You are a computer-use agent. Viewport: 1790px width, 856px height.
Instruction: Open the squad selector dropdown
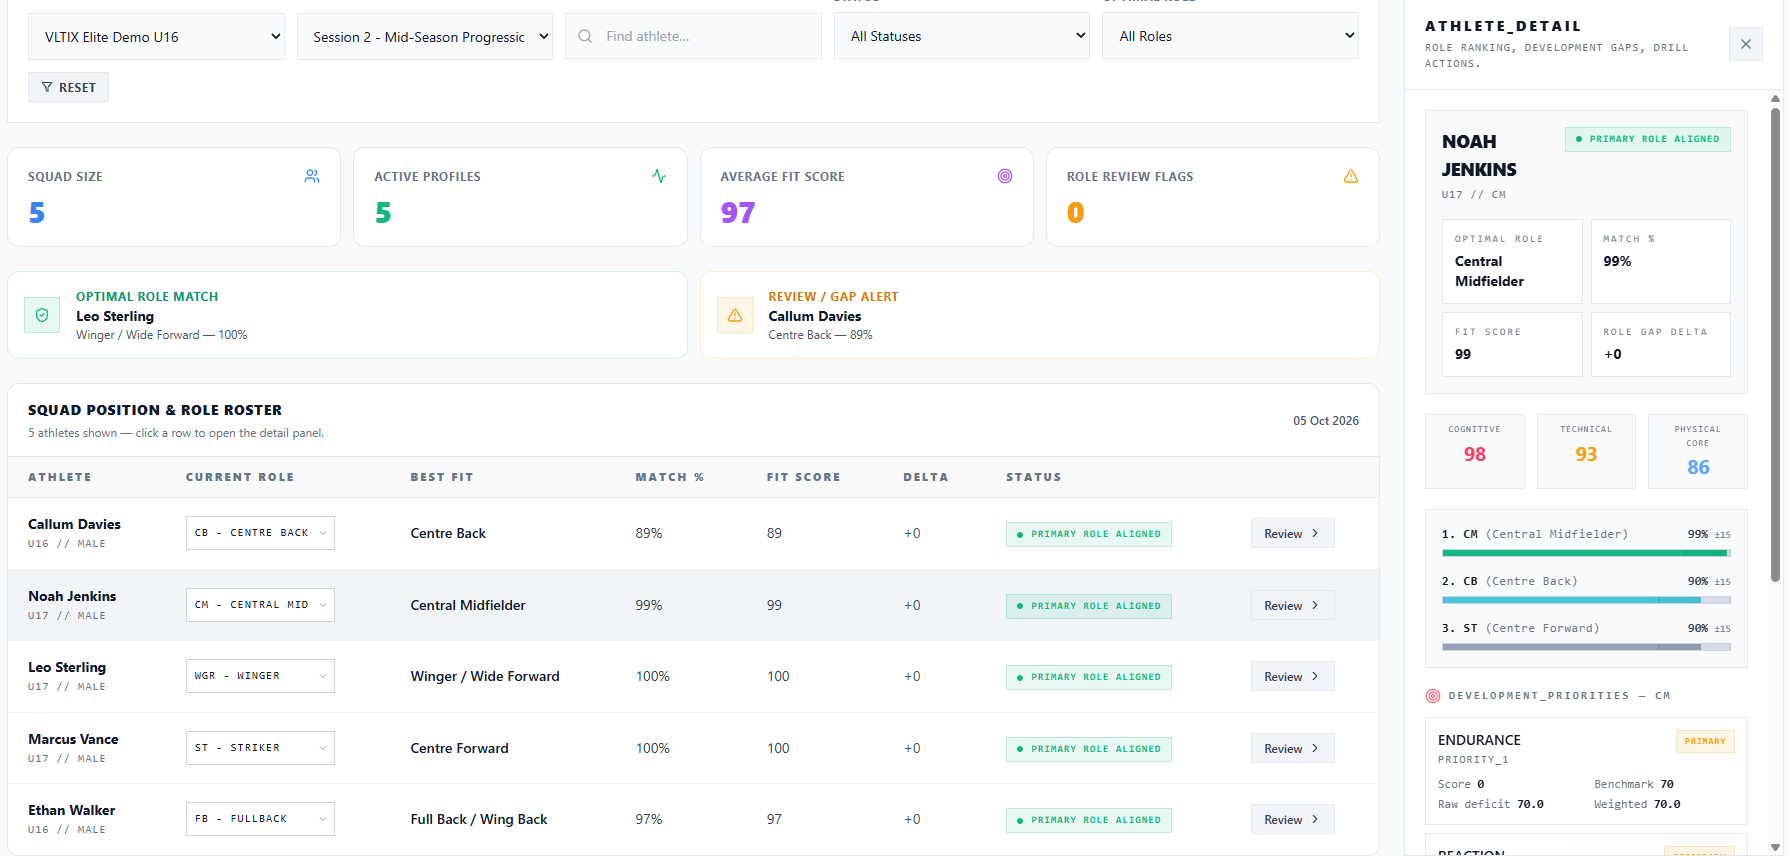(x=156, y=36)
